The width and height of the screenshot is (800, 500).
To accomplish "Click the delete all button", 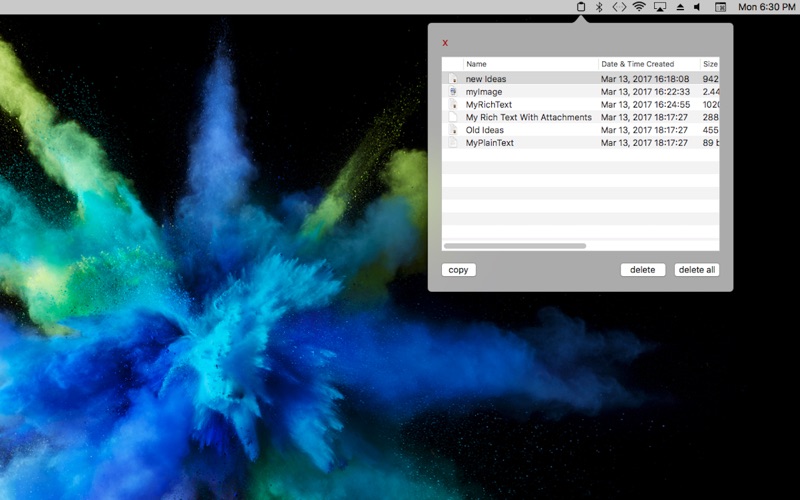I will [696, 270].
